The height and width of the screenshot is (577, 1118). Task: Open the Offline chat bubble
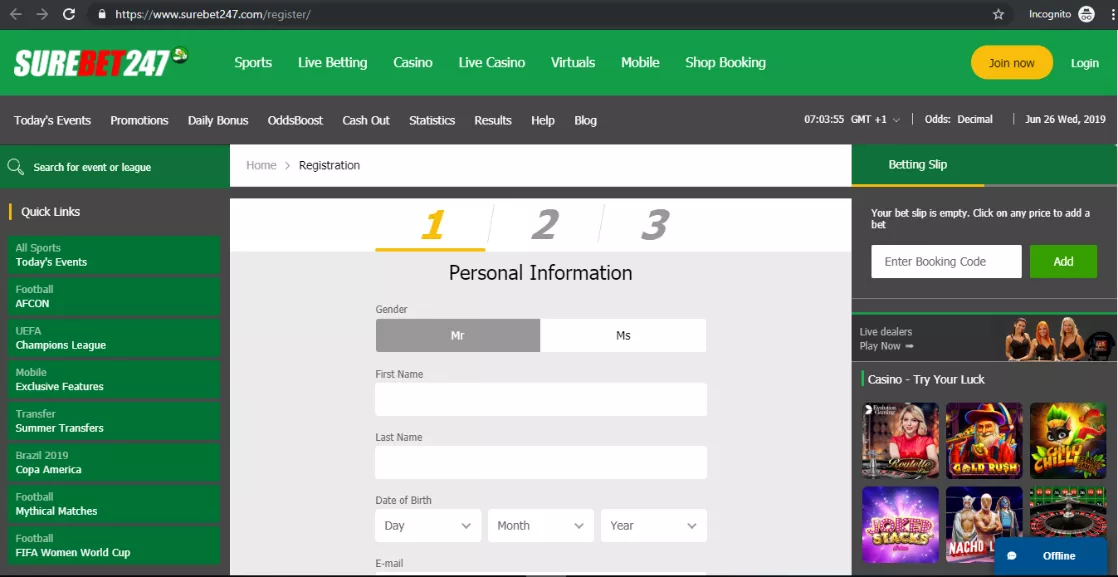[1052, 556]
